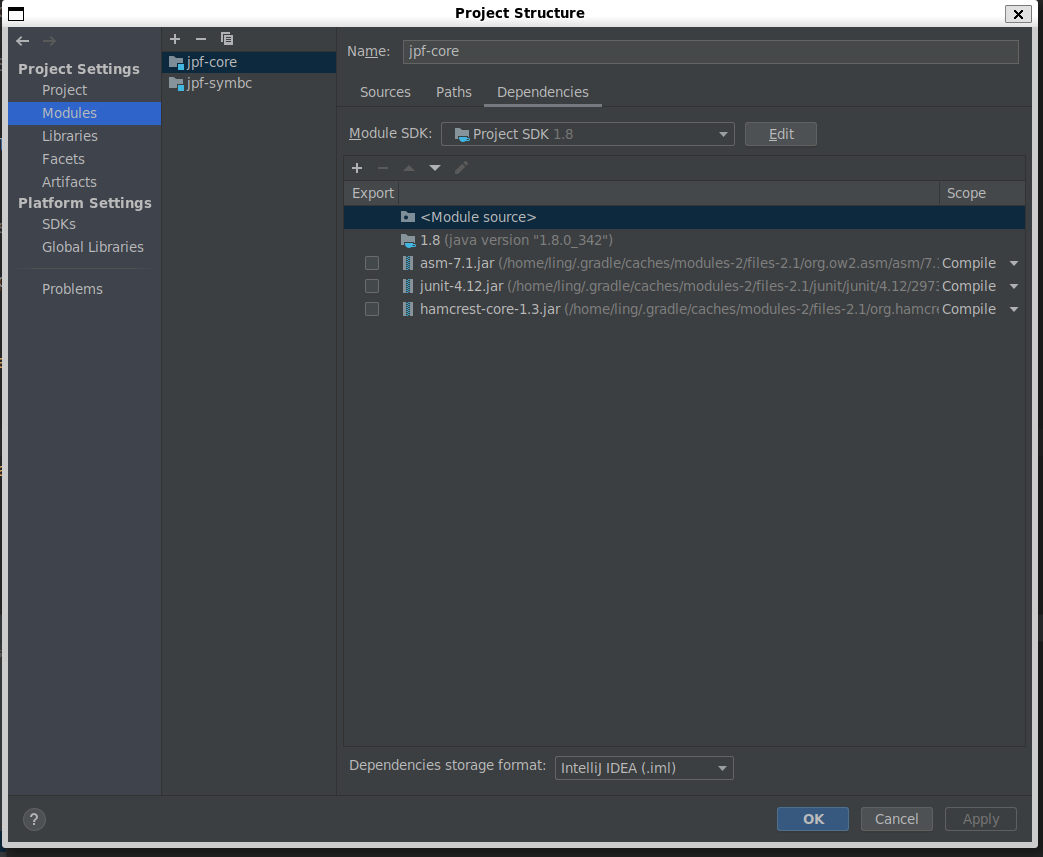Viewport: 1043px width, 857px height.
Task: Select the jpf-symbc module
Action: coord(219,83)
